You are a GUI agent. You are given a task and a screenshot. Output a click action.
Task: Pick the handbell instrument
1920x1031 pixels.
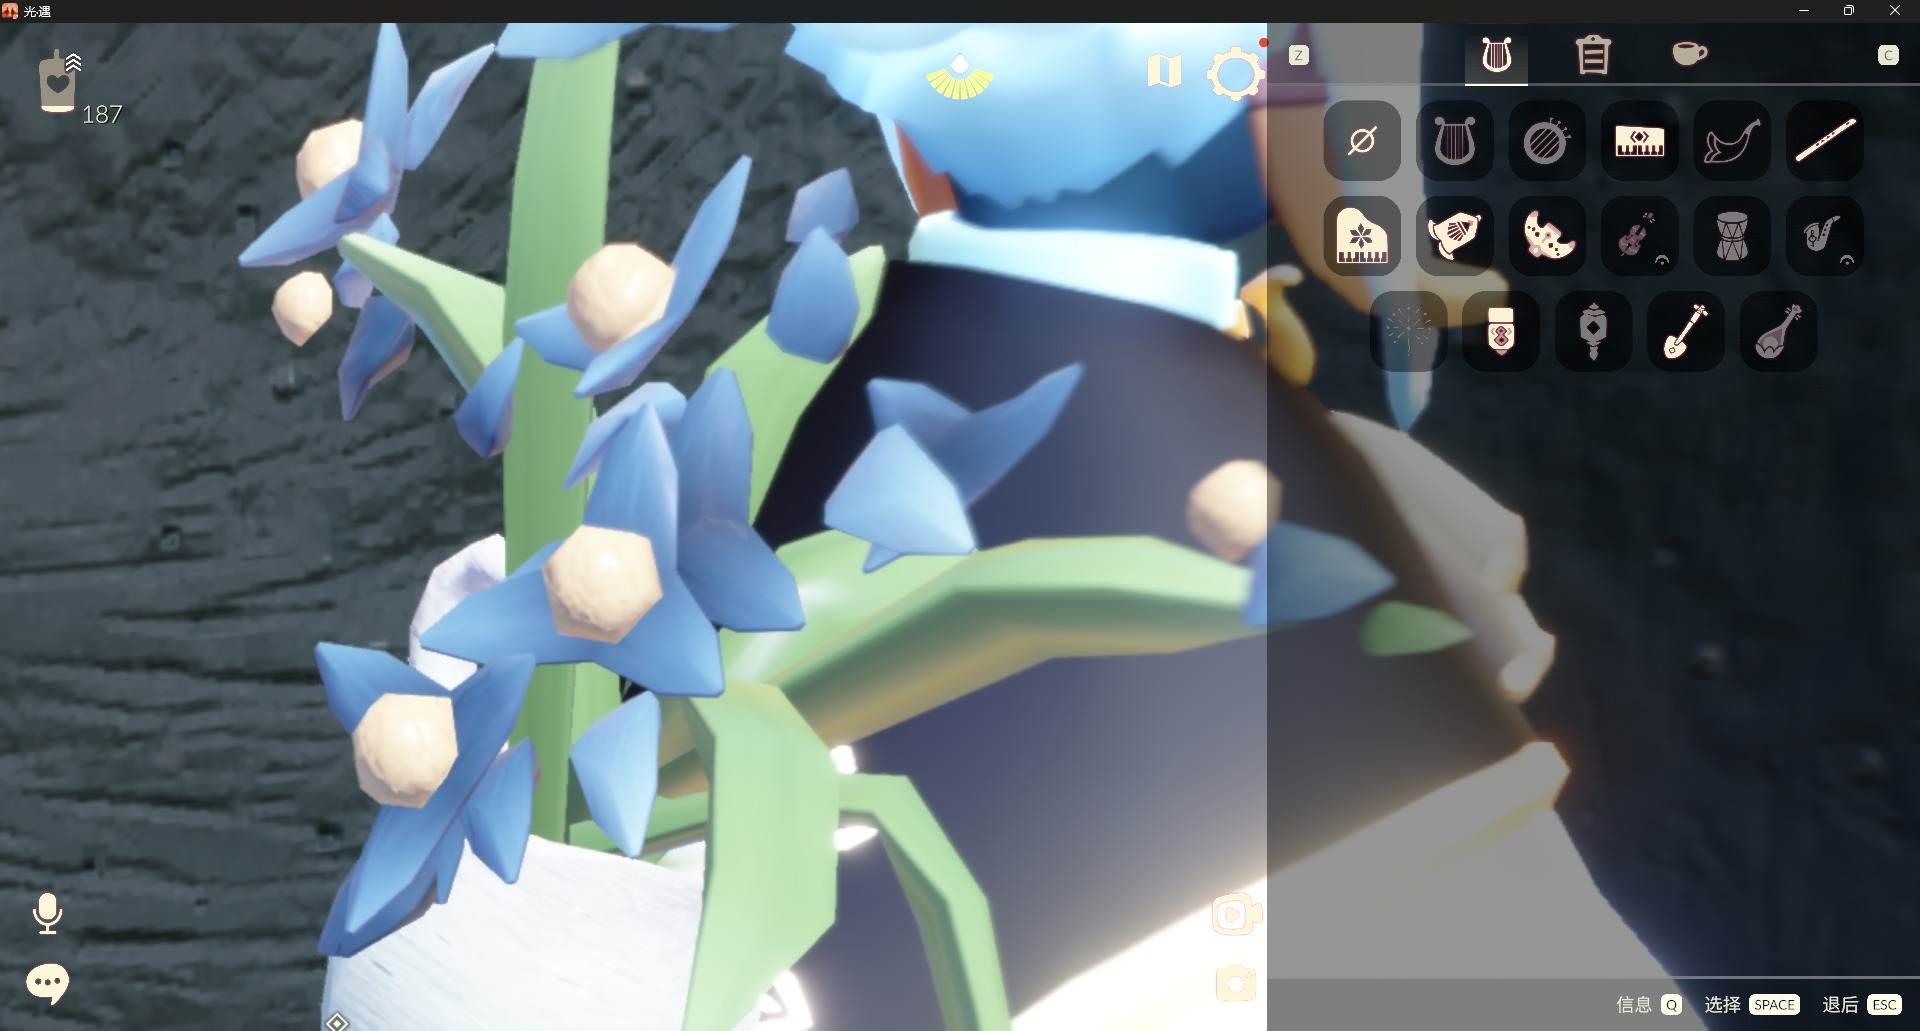click(1455, 236)
